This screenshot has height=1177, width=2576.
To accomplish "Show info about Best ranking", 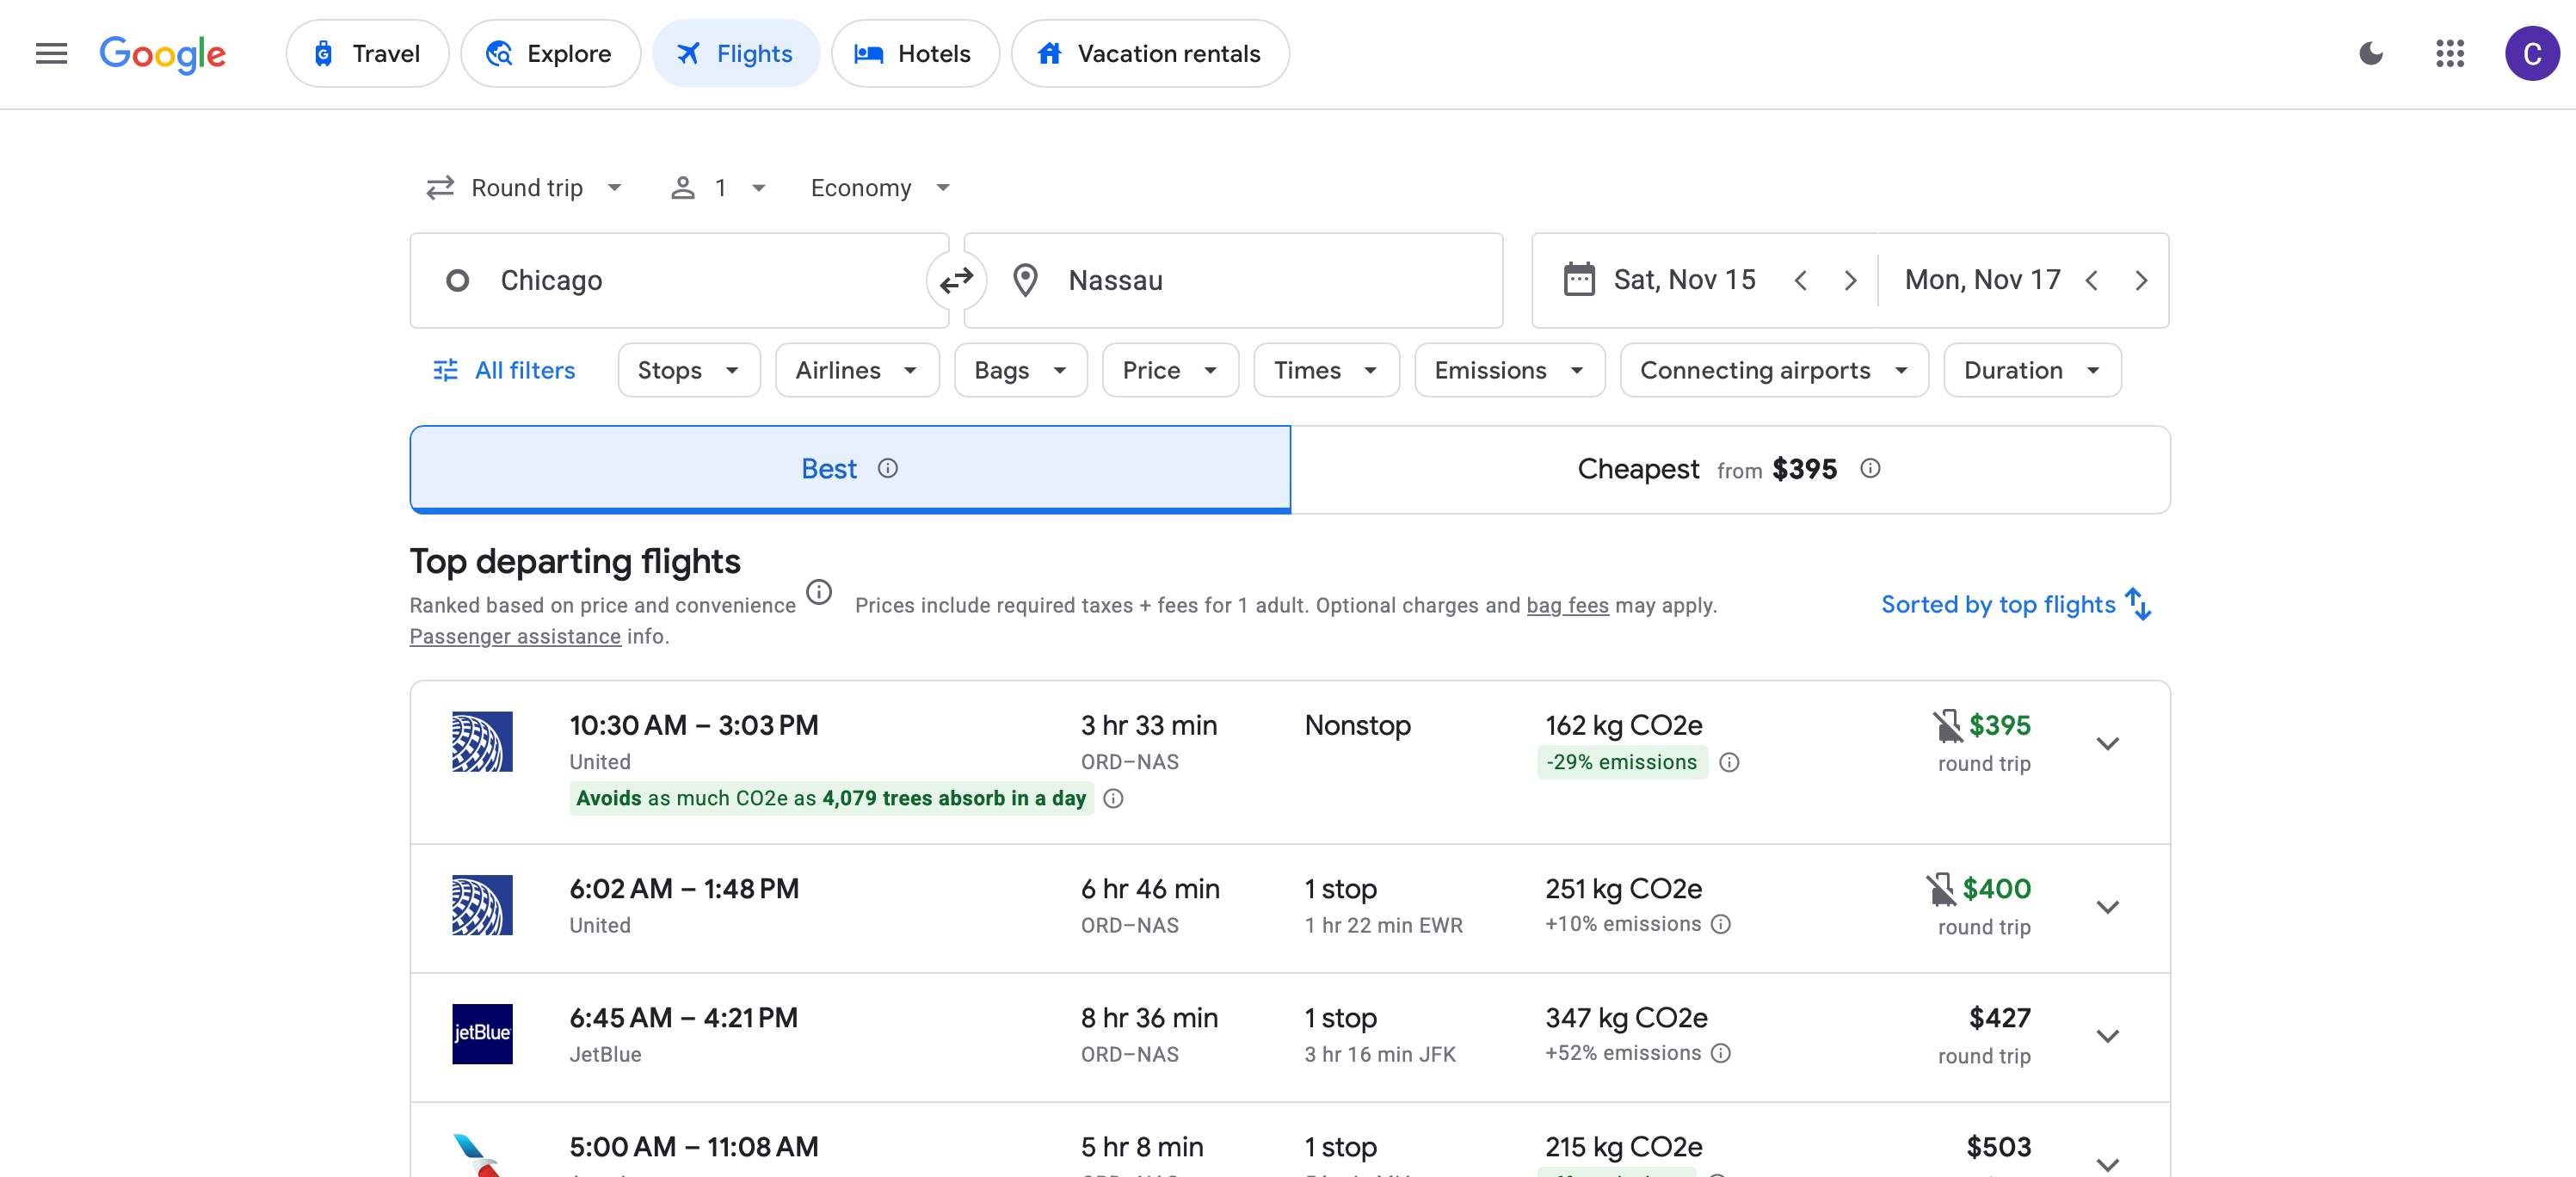I will click(x=888, y=469).
